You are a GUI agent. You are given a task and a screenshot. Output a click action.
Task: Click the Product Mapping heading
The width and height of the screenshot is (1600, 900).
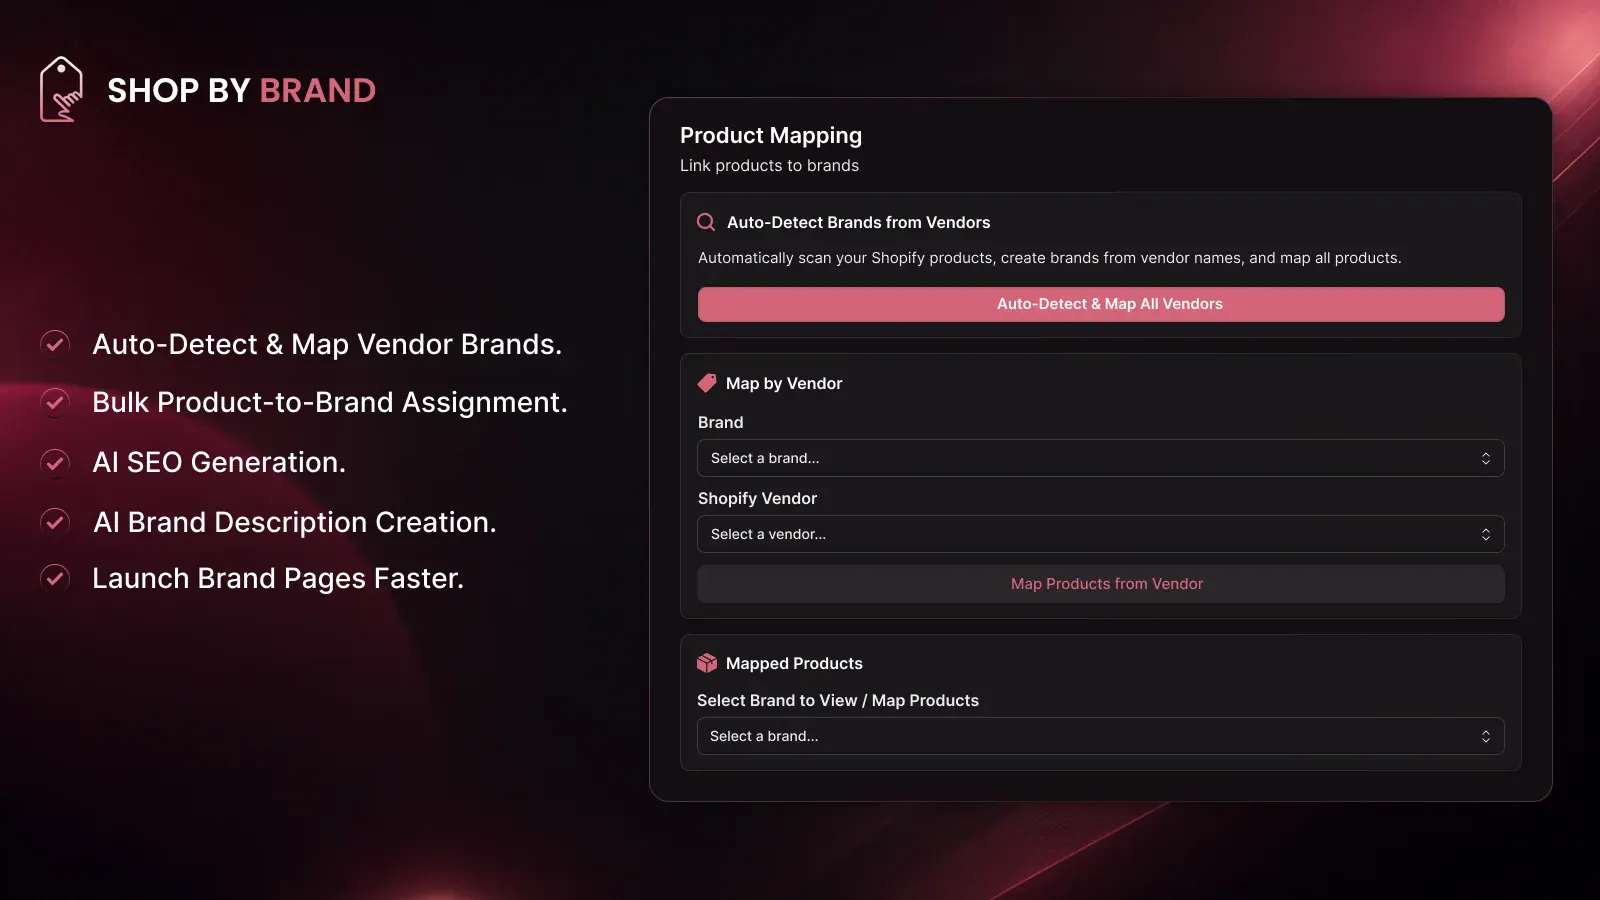771,135
